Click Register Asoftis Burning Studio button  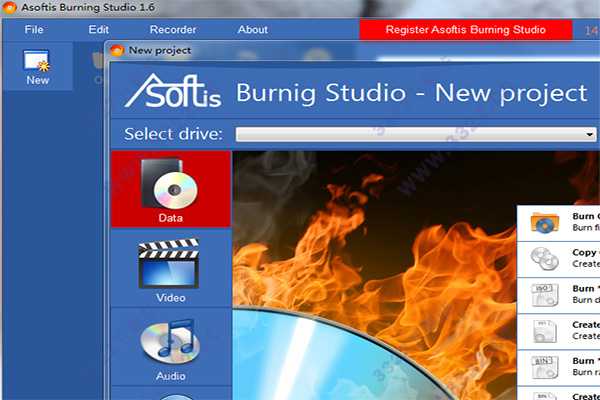tap(466, 29)
